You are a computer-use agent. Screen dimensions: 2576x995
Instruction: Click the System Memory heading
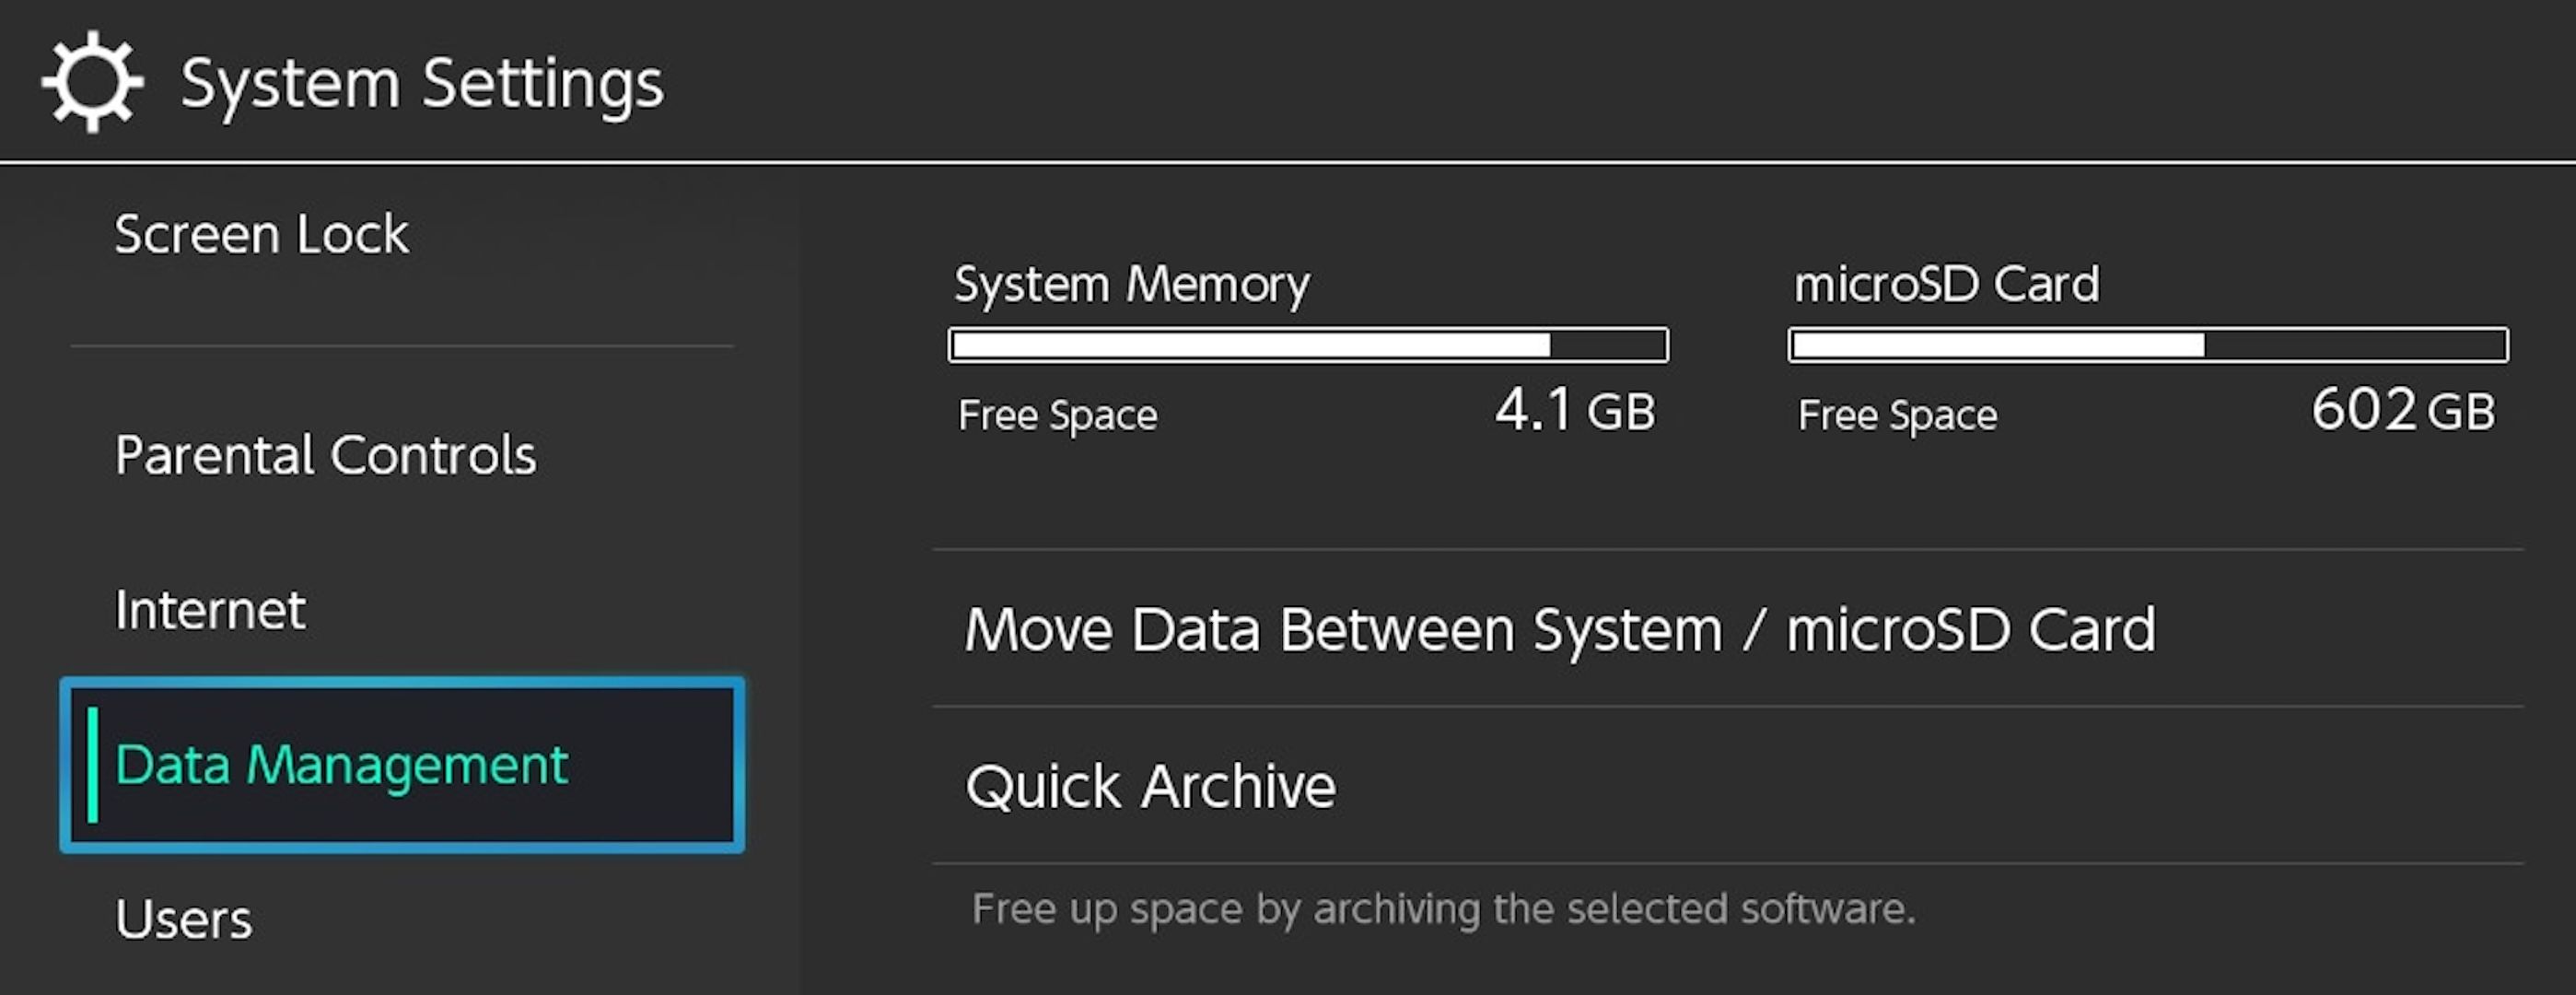point(1131,285)
